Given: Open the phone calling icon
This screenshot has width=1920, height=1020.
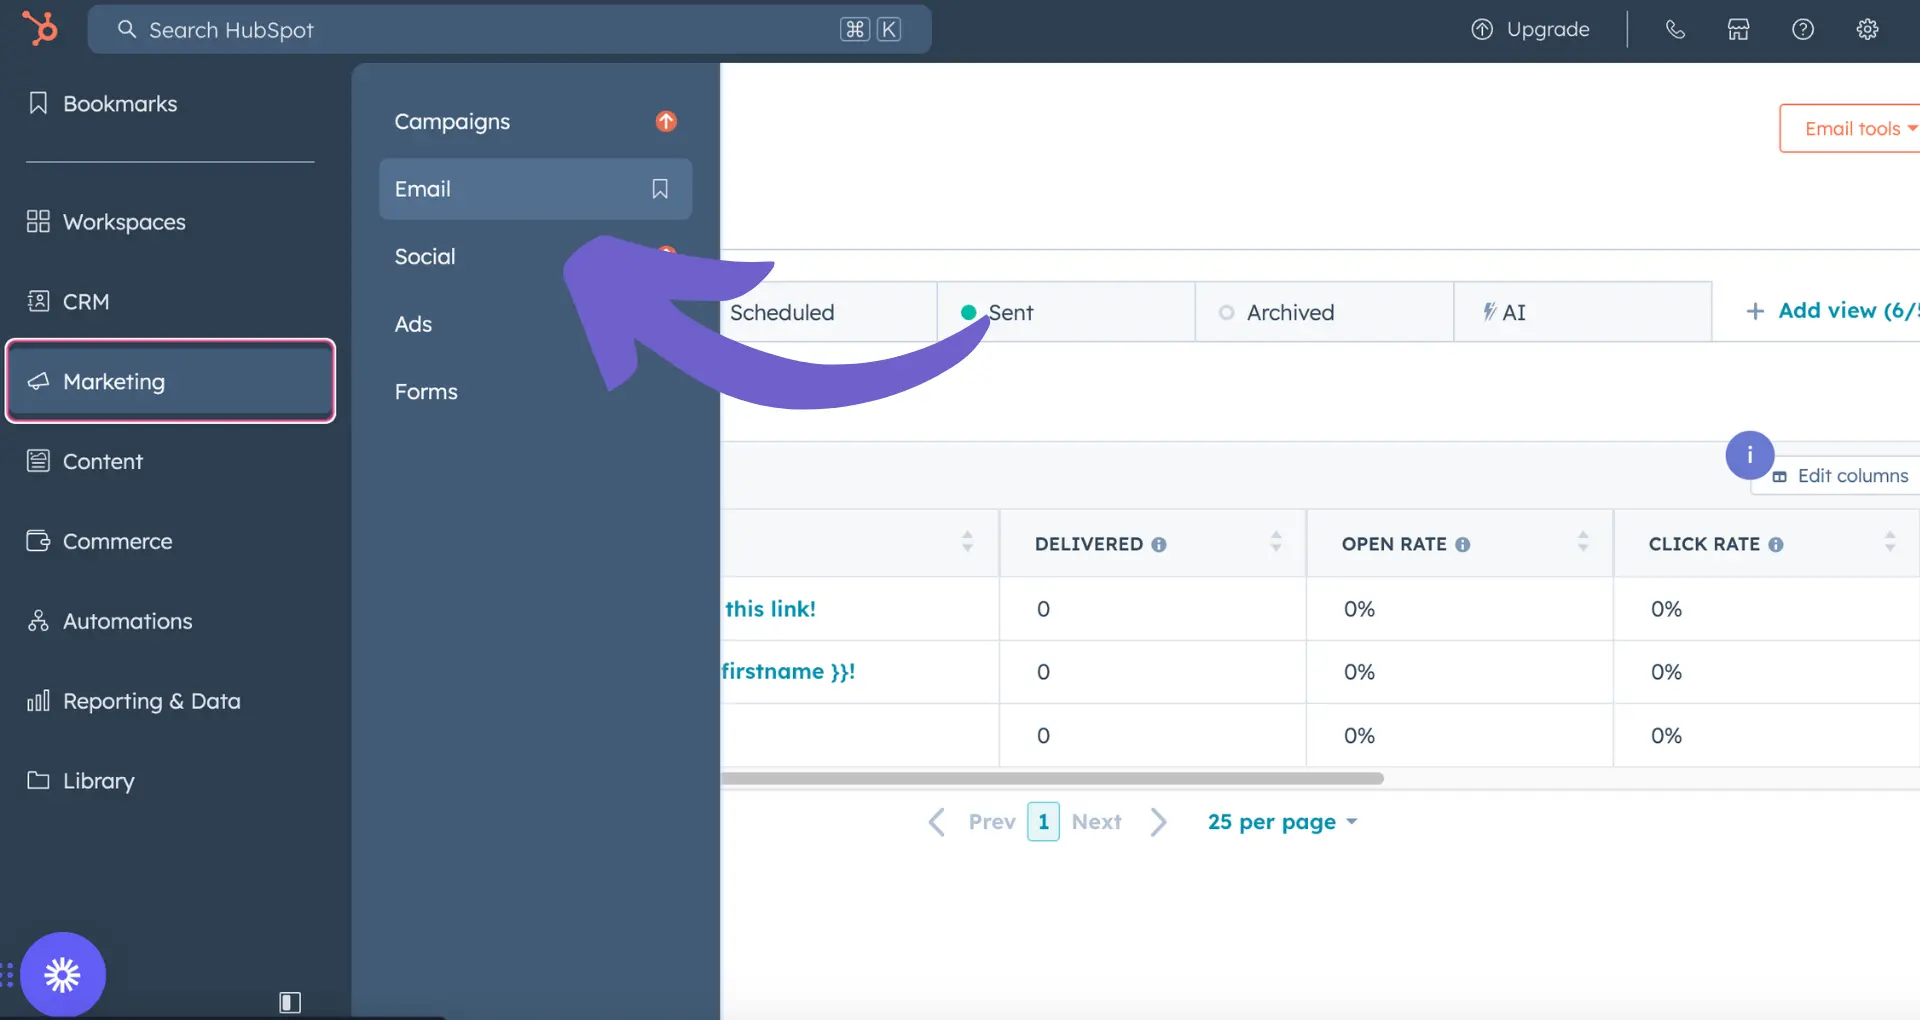Looking at the screenshot, I should (1675, 30).
